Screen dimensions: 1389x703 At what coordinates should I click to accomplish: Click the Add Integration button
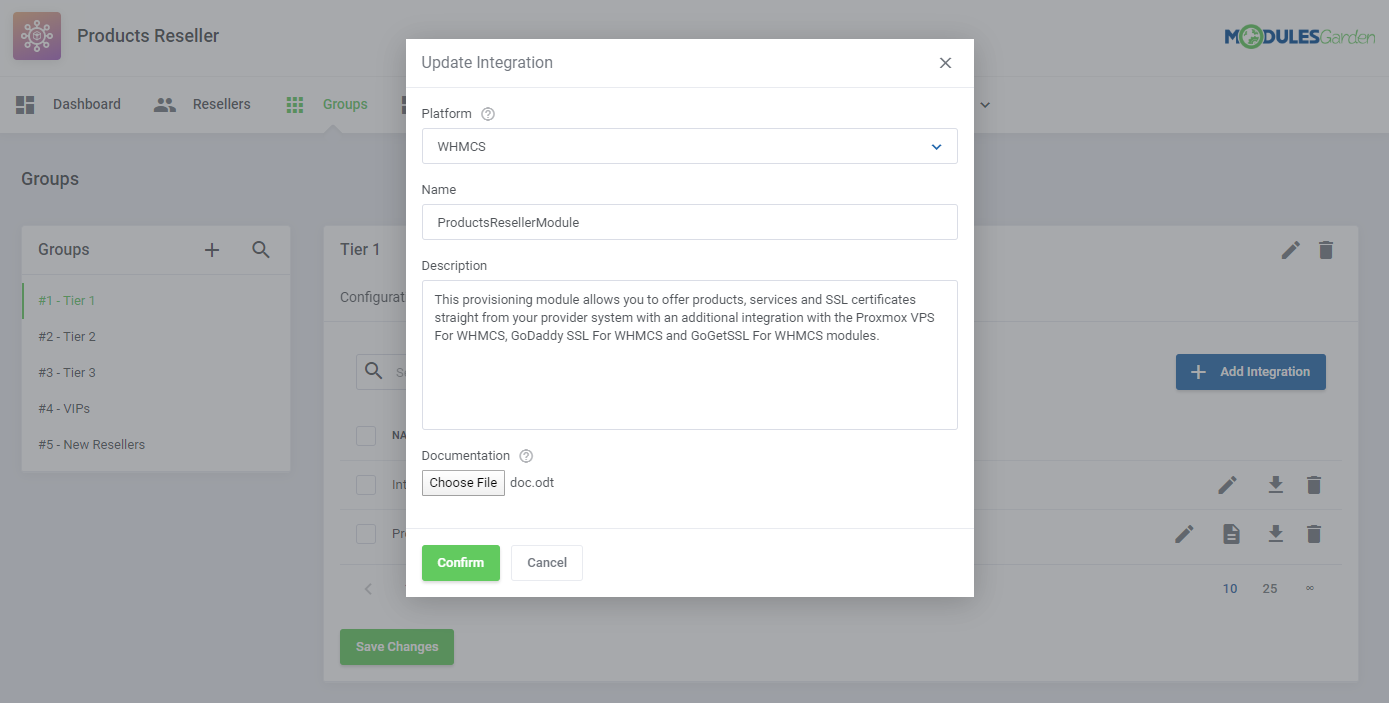pos(1251,372)
